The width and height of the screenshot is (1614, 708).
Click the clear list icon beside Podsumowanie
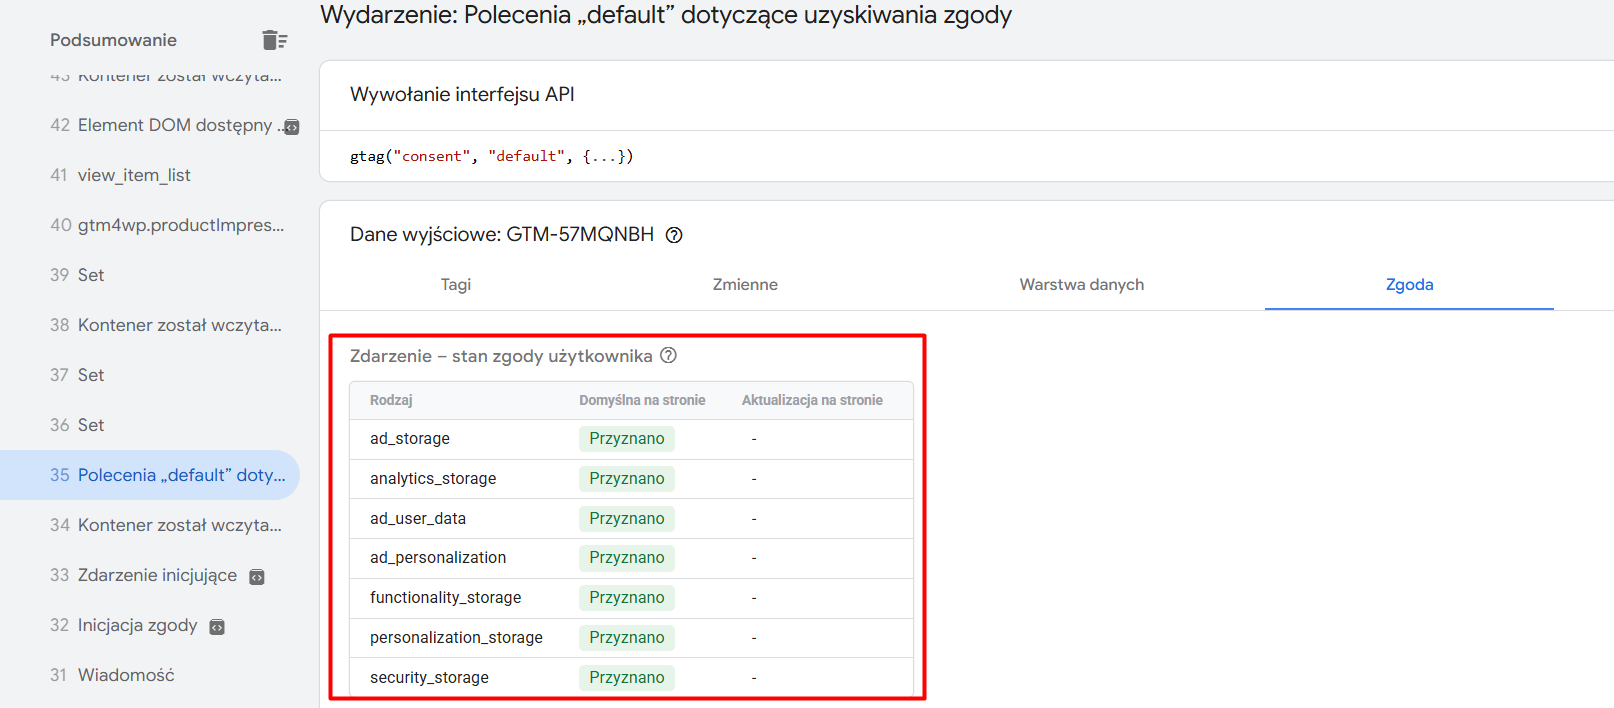pyautogui.click(x=274, y=40)
